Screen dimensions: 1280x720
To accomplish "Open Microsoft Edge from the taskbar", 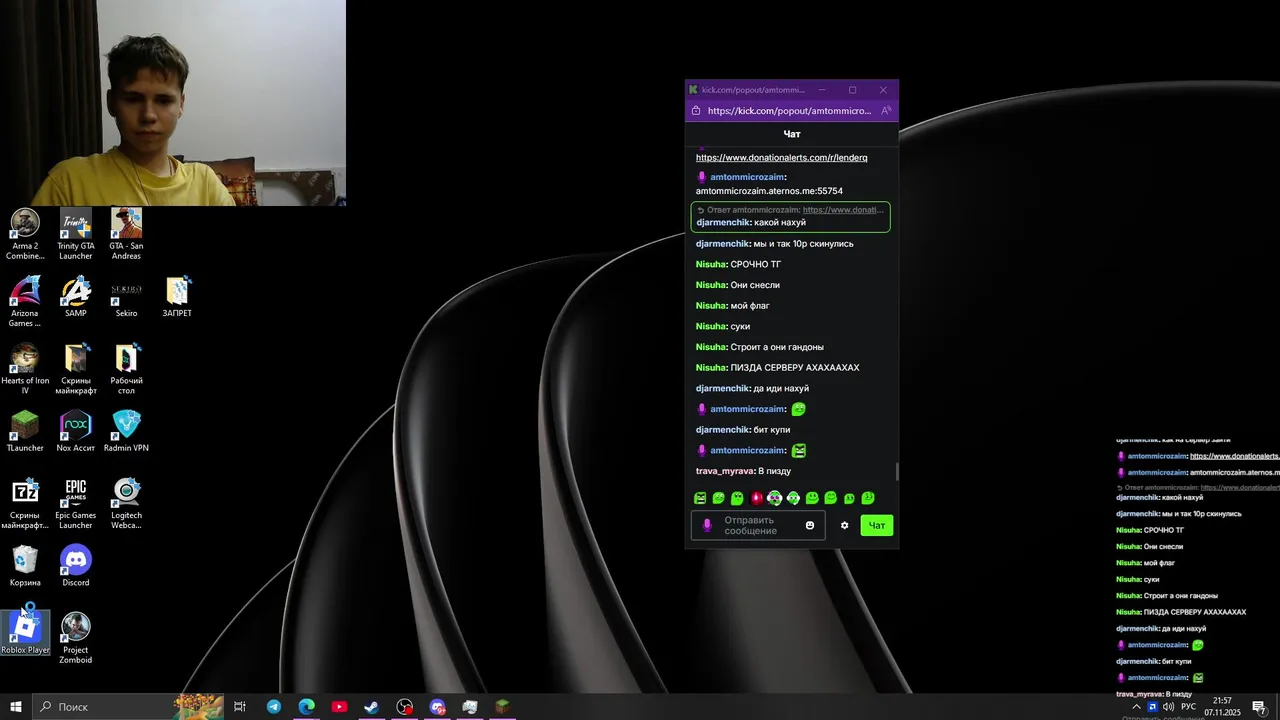I will [306, 707].
